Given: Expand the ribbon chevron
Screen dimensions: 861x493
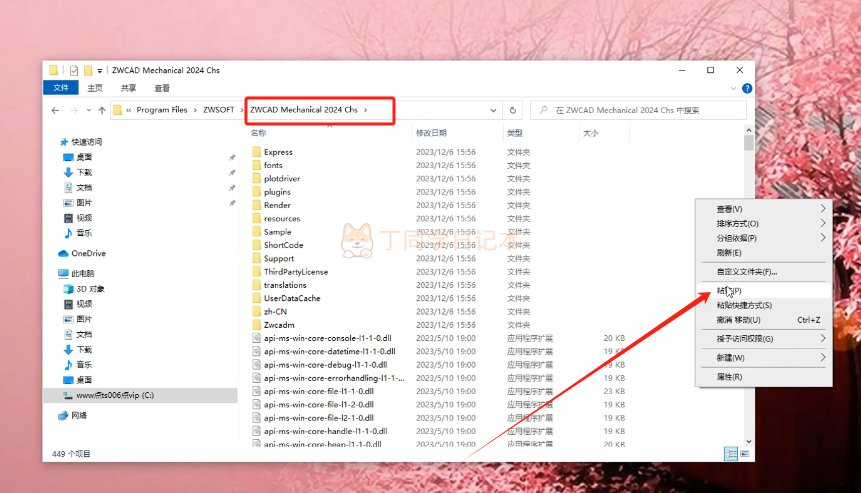Looking at the screenshot, I should coord(733,88).
